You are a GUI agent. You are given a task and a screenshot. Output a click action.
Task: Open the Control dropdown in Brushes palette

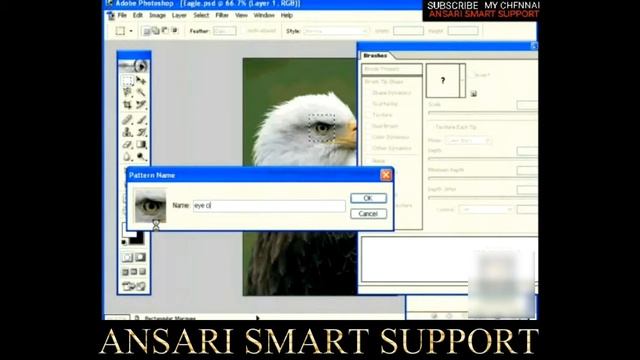coord(486,209)
